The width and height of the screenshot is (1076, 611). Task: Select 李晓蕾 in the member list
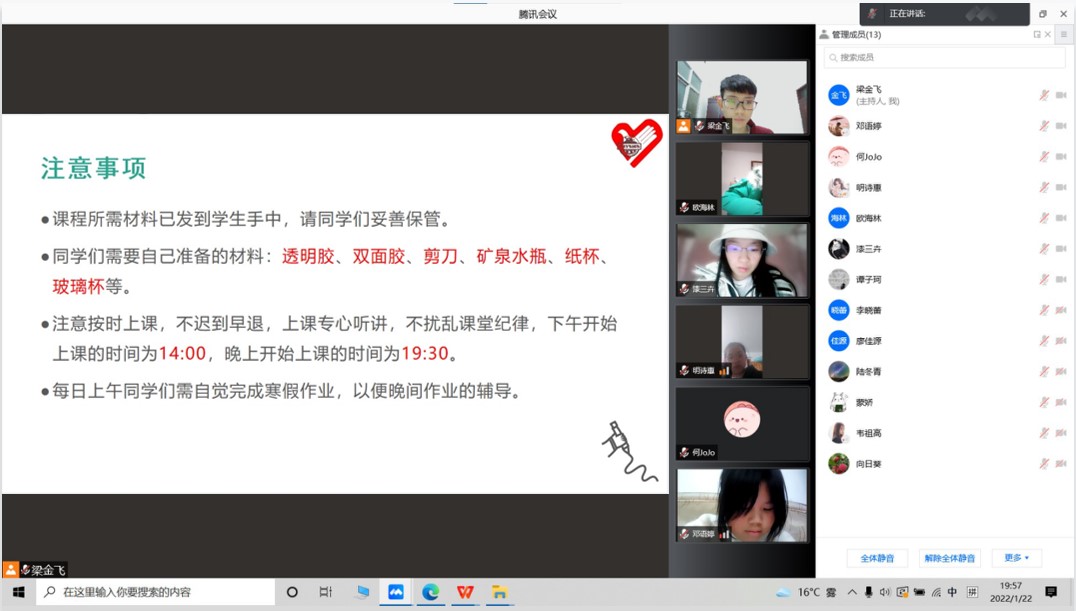(868, 310)
